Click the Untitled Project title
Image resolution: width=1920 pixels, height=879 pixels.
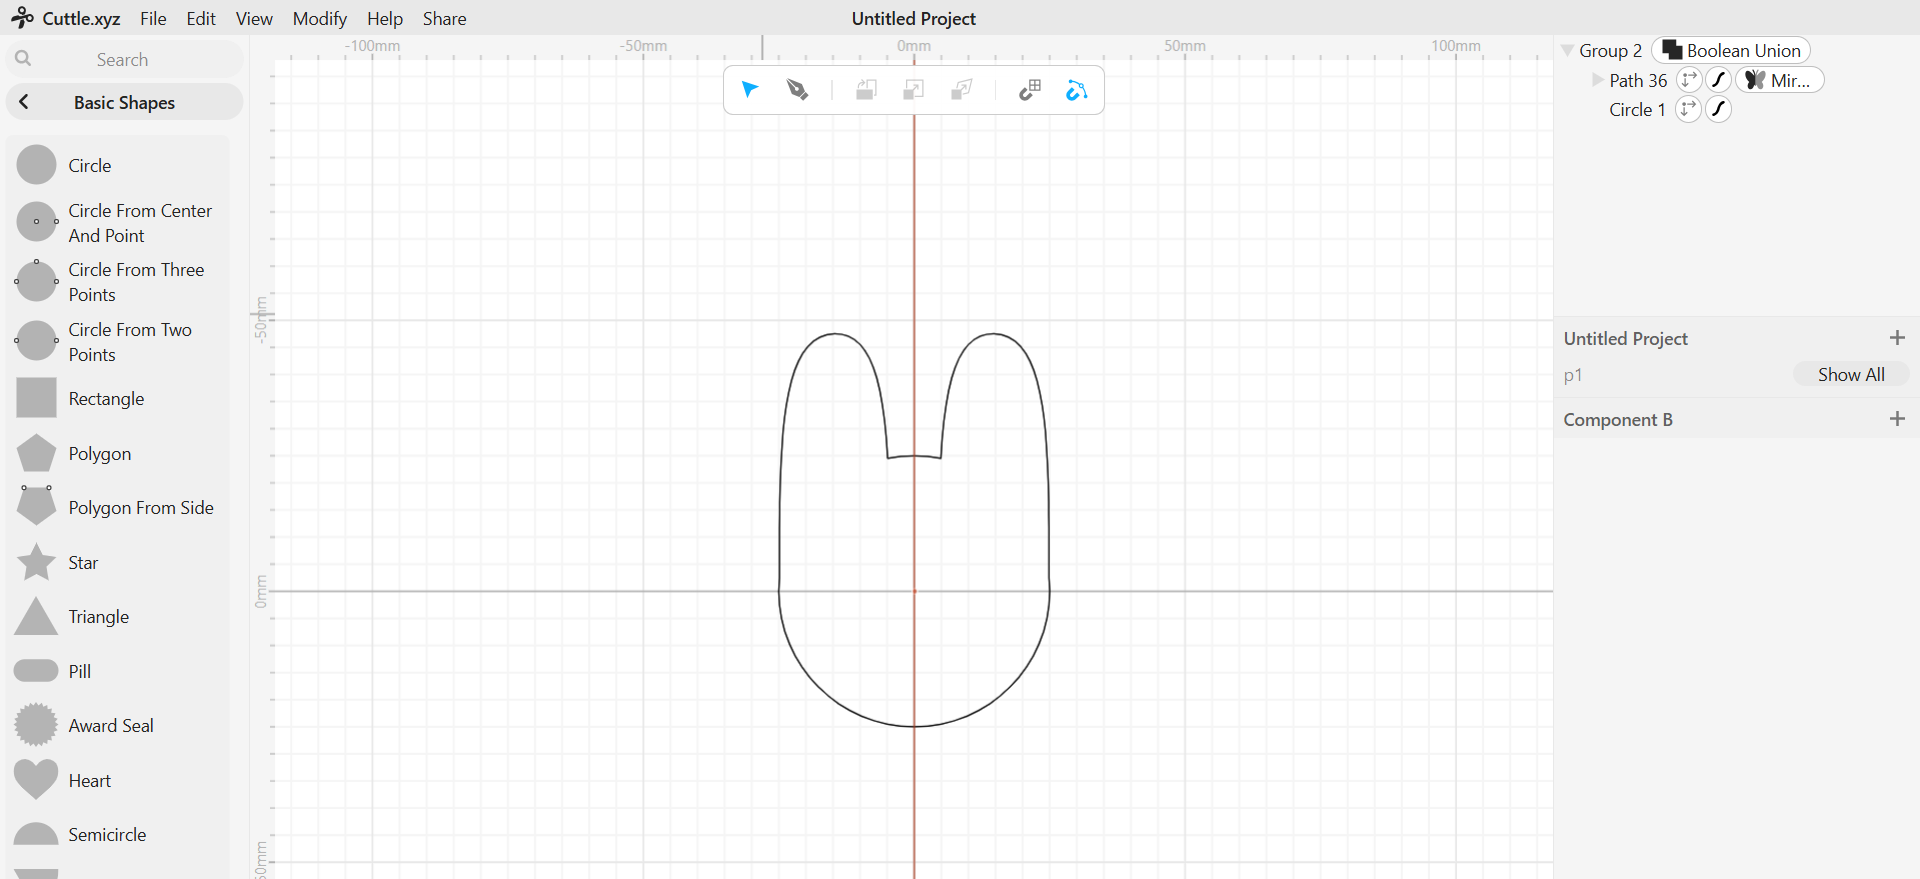pyautogui.click(x=913, y=18)
